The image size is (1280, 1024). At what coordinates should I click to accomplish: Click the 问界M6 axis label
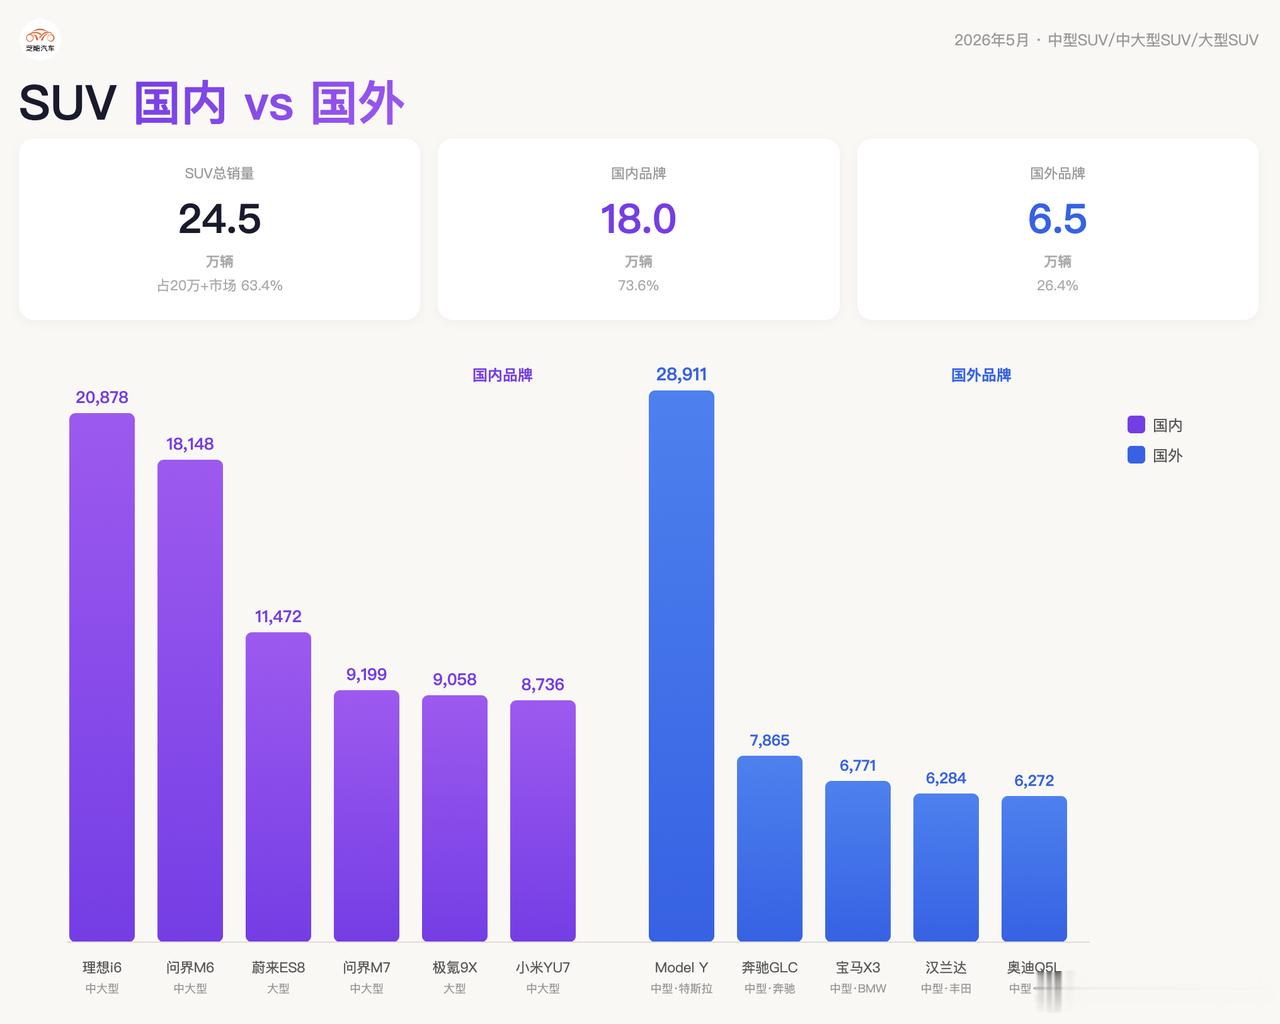point(190,967)
